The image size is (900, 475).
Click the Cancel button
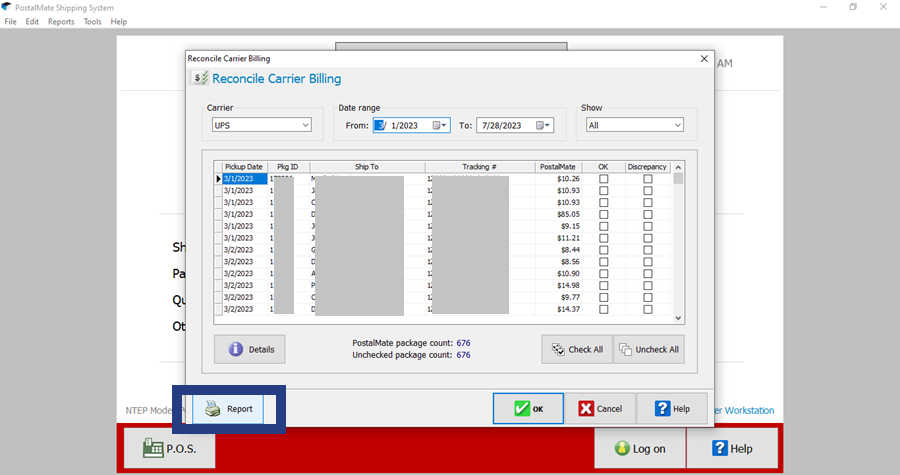click(600, 408)
